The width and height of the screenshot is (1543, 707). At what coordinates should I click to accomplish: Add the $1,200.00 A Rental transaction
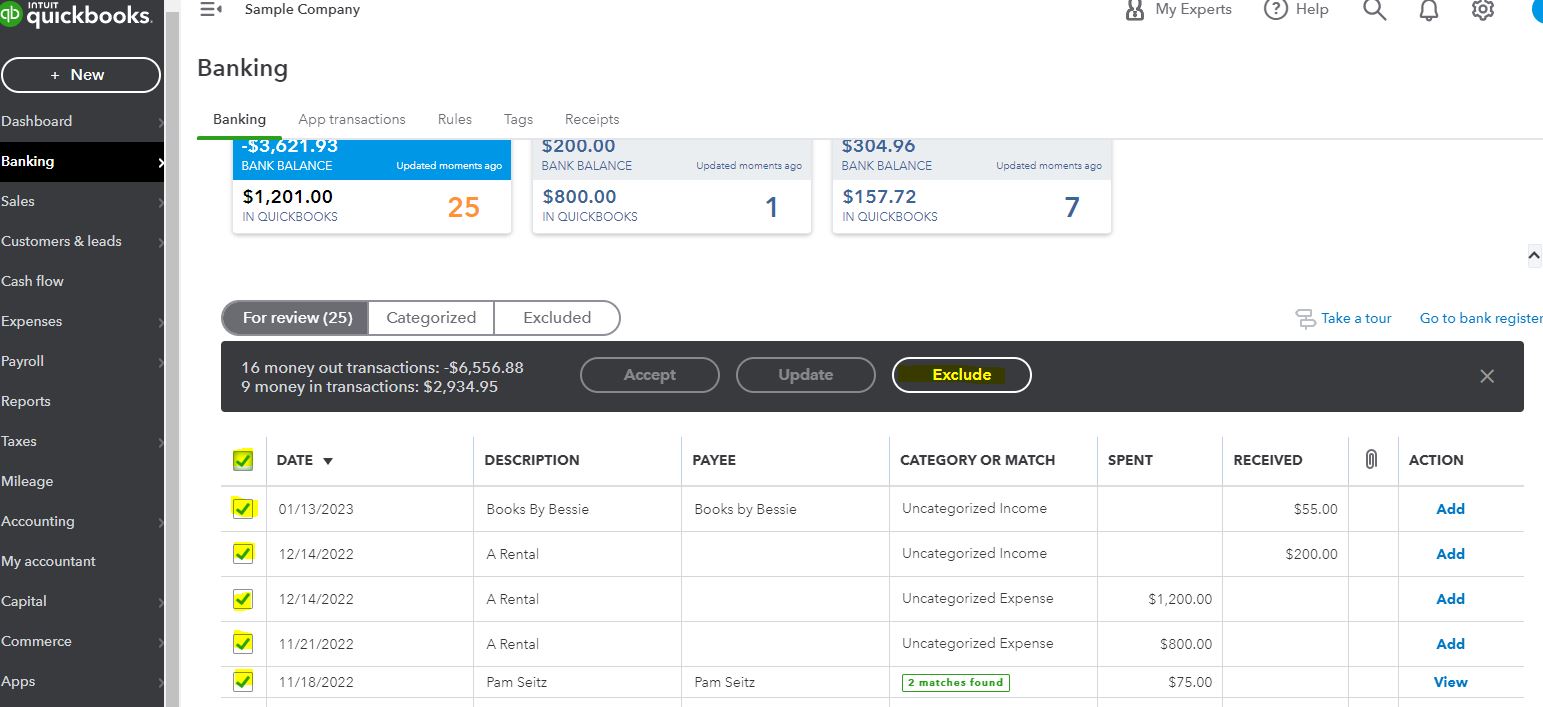pos(1450,599)
